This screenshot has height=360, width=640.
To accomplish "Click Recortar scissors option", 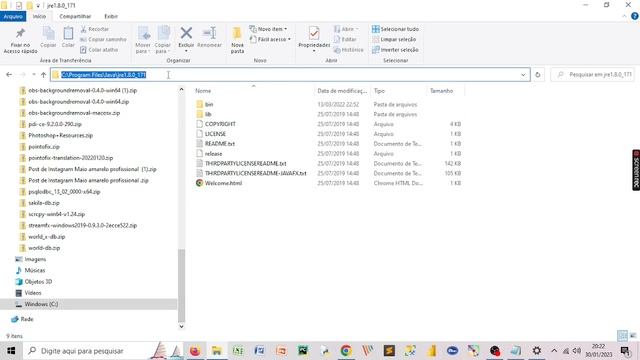I will pos(94,29).
